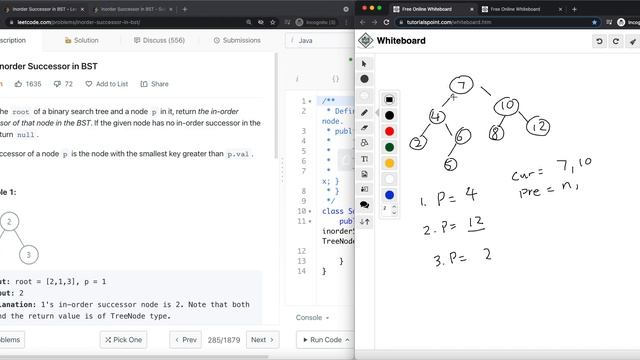Click the up-down arrows tool on whiteboard

[x=364, y=222]
